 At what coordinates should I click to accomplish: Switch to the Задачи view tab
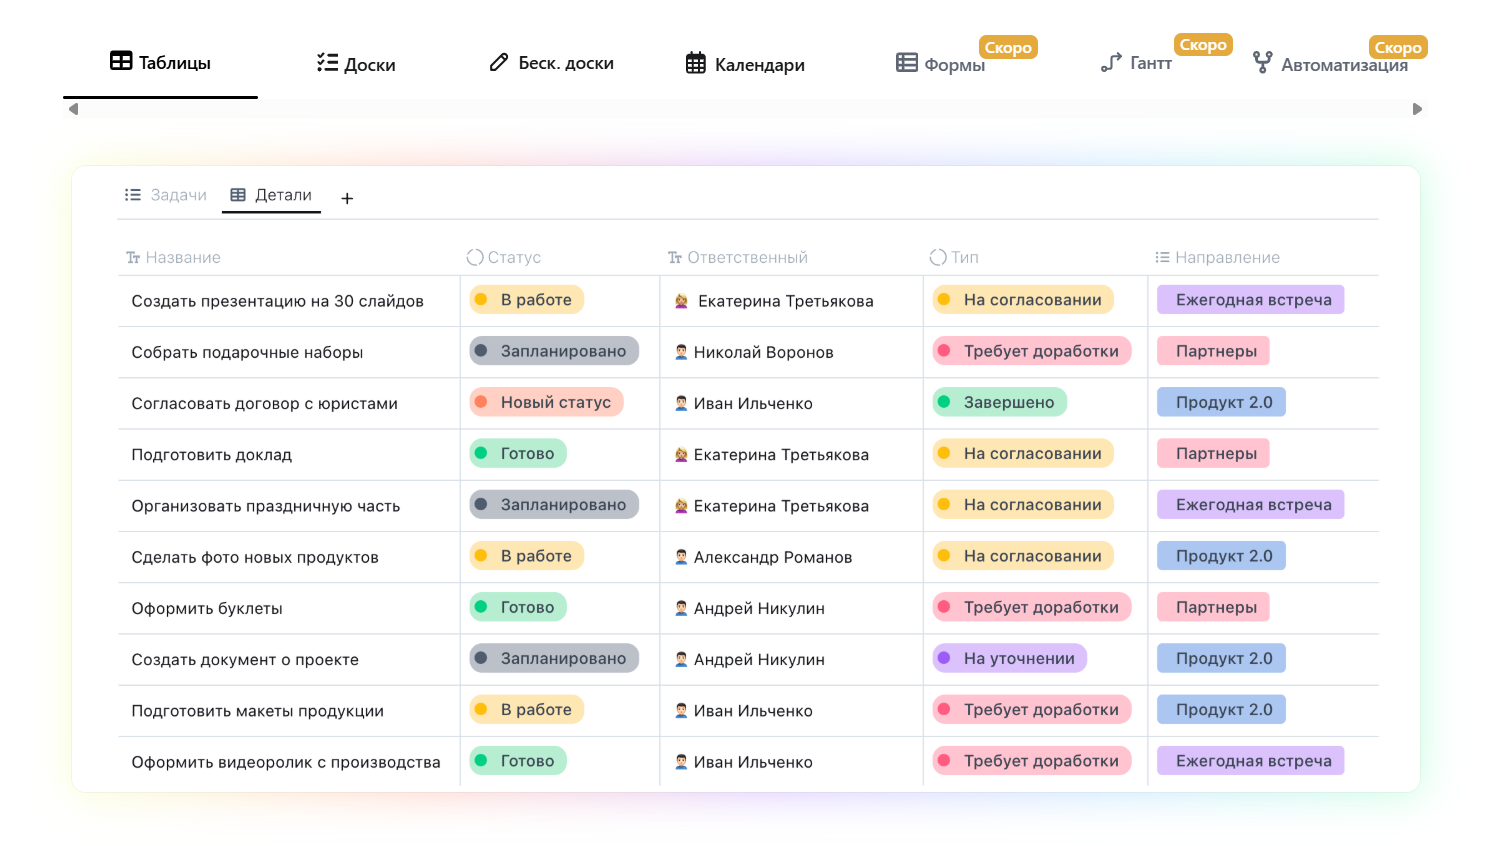click(166, 195)
